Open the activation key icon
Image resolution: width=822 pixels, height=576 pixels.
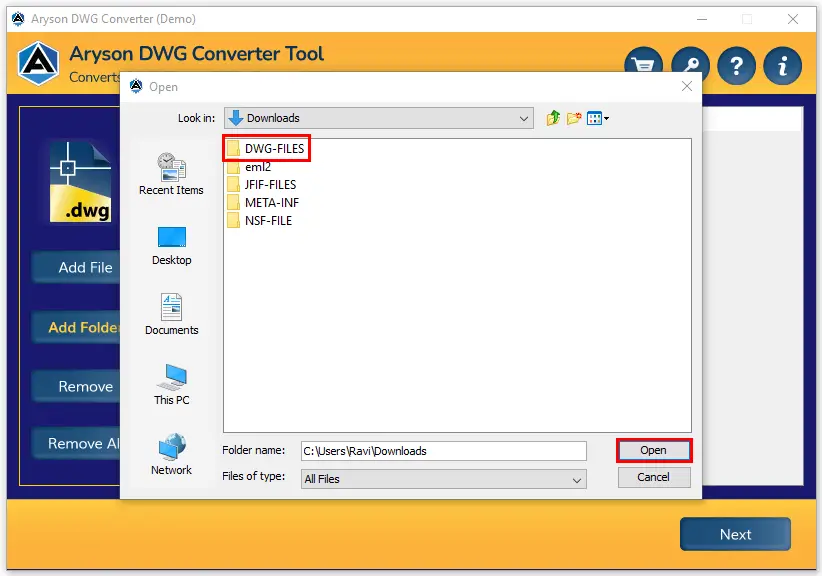coord(690,62)
